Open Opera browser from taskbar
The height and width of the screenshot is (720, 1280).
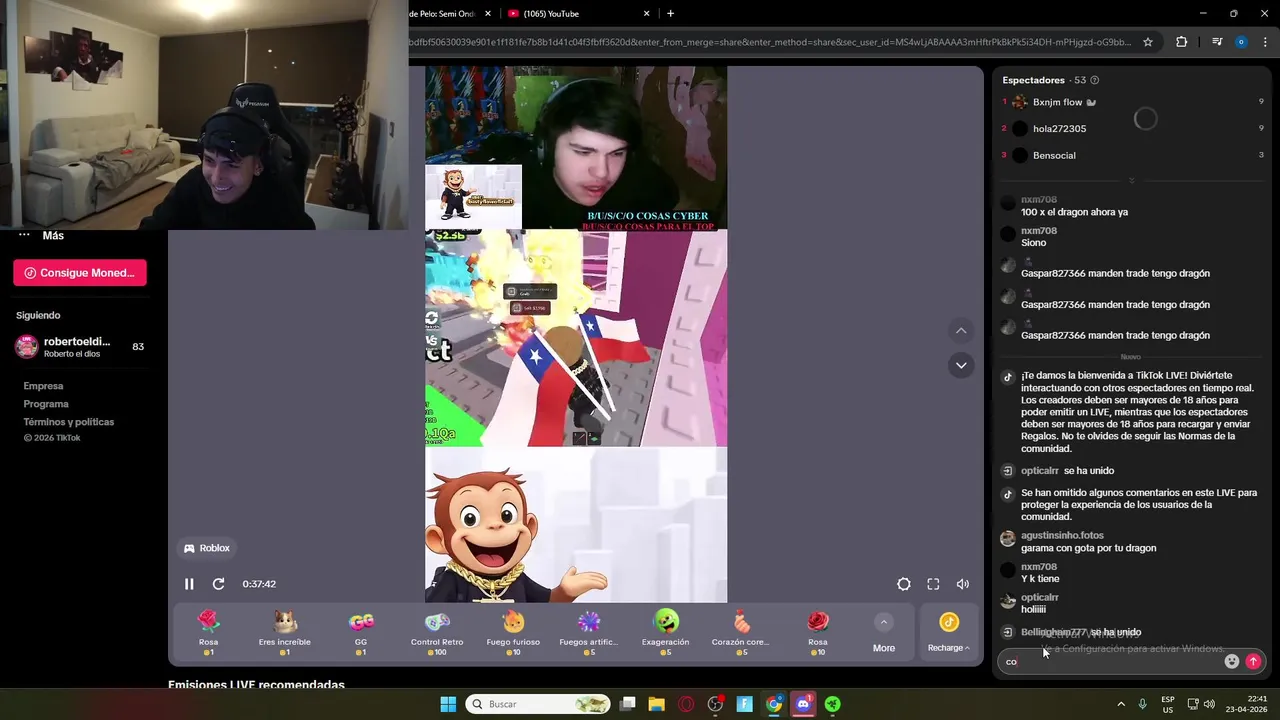[x=686, y=704]
